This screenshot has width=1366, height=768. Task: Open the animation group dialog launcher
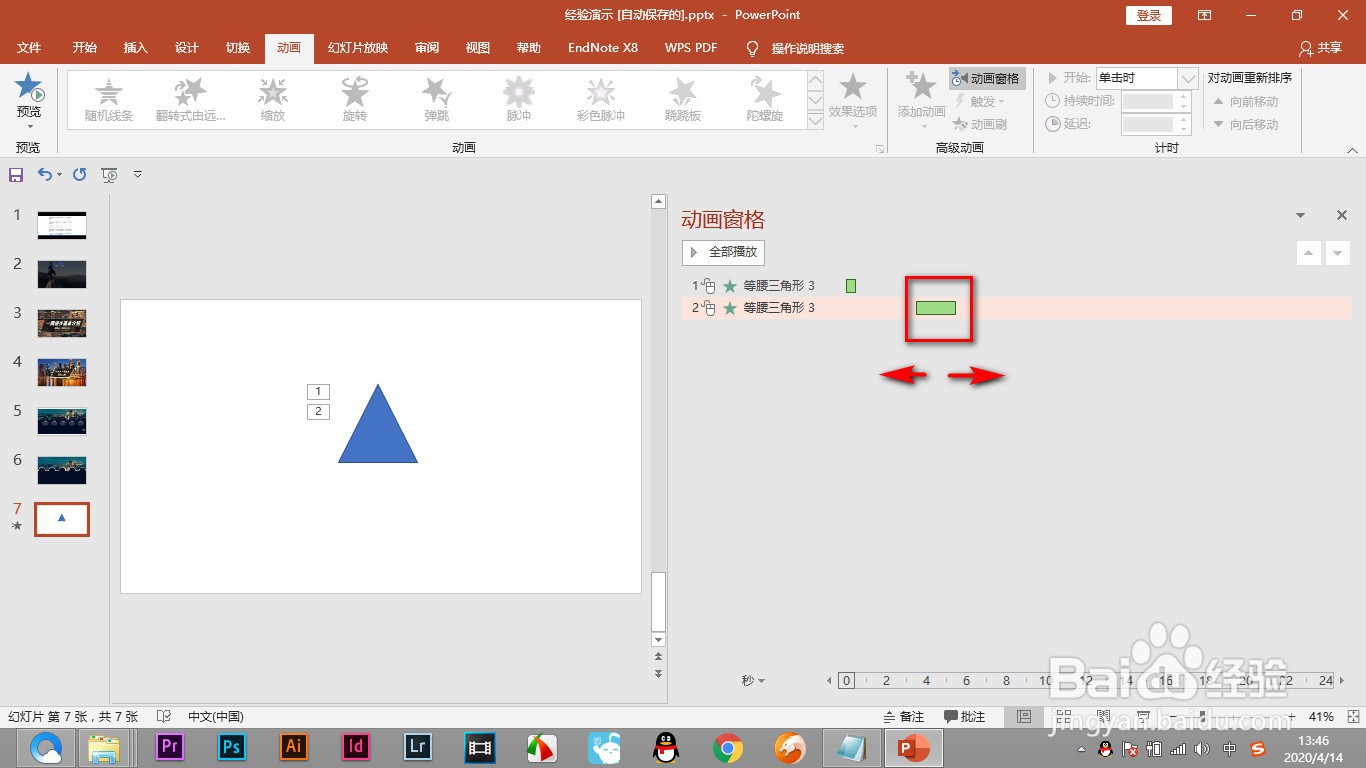(880, 149)
